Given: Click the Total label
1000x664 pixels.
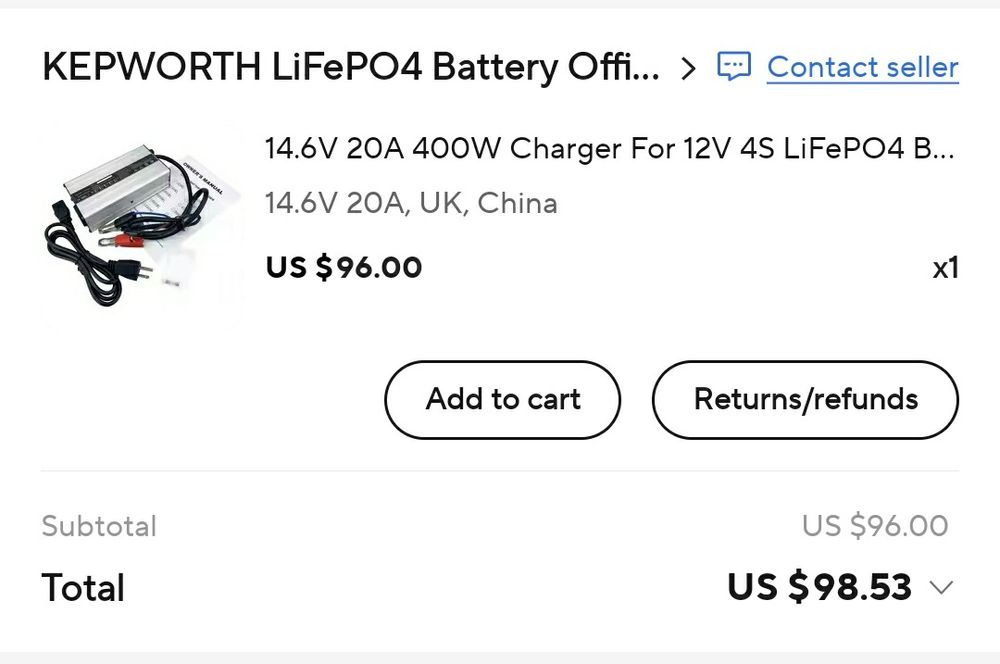Looking at the screenshot, I should tap(83, 587).
